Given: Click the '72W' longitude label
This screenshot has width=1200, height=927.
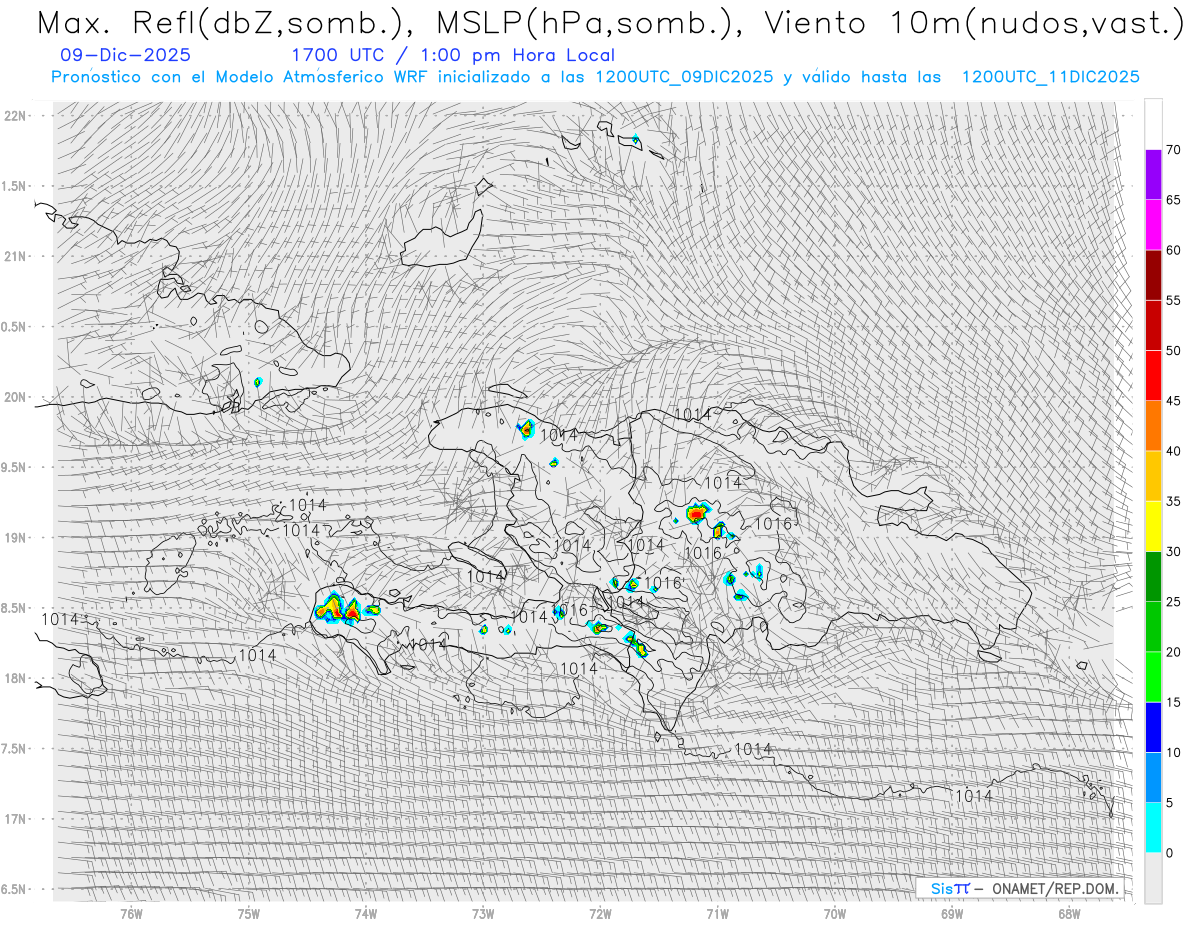Looking at the screenshot, I should point(600,914).
